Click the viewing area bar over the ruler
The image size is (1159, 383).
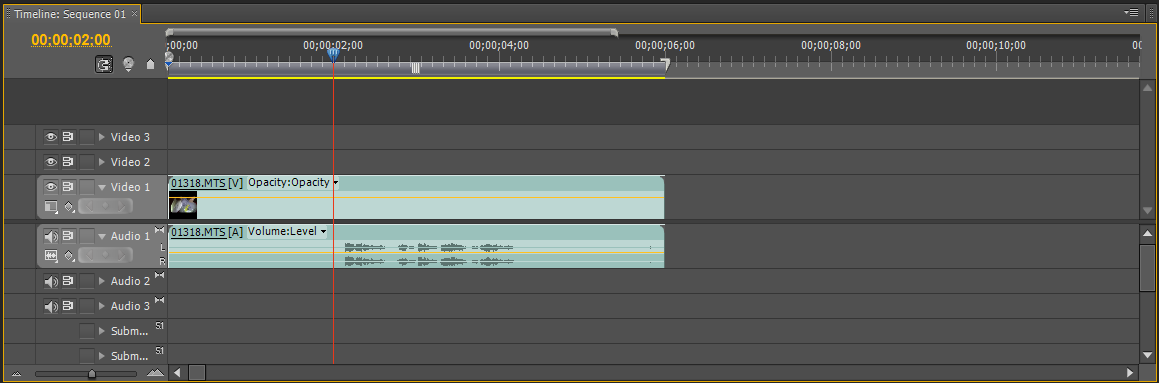point(392,32)
